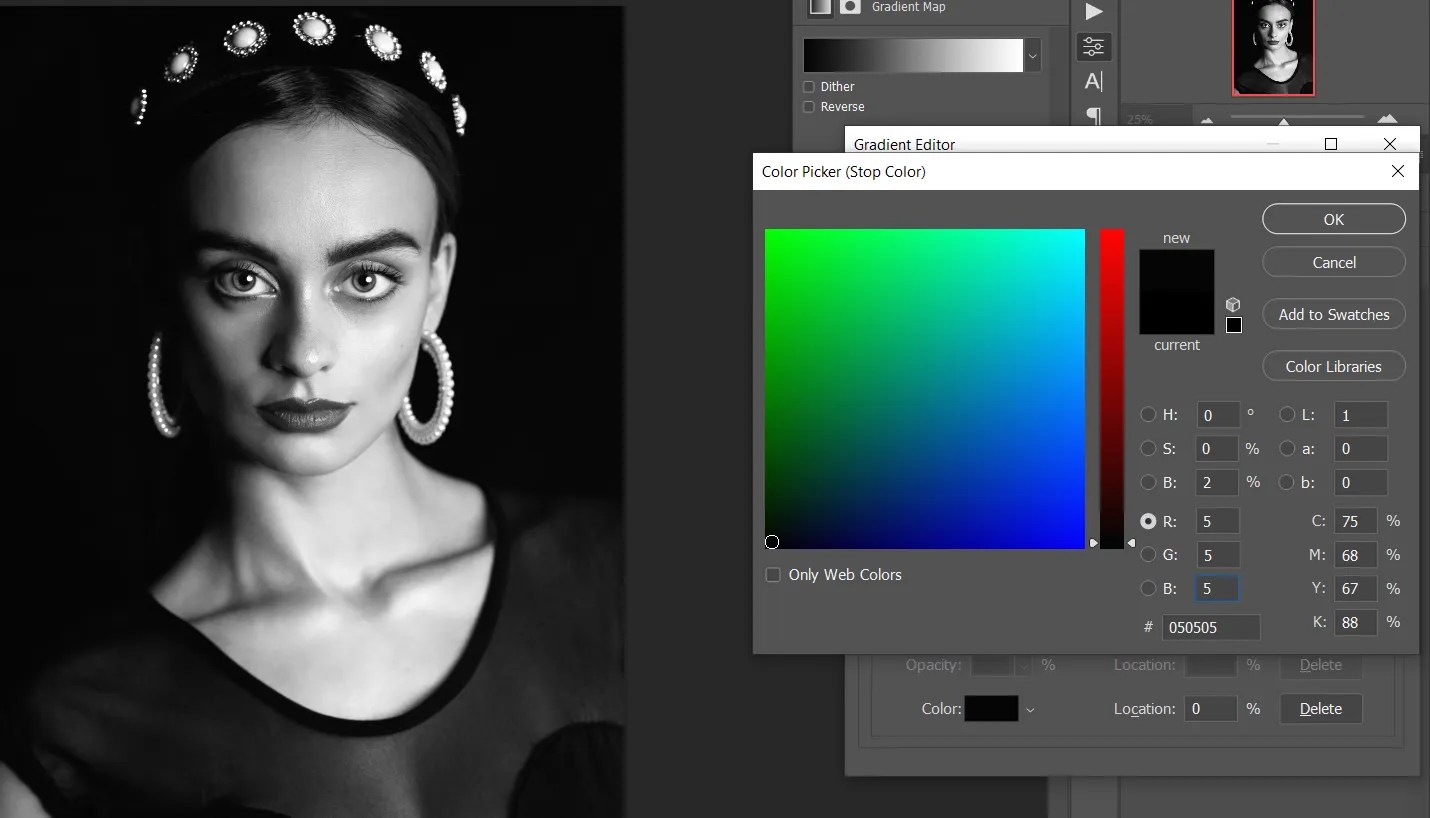Click the large mountains zoom-in icon
The width and height of the screenshot is (1430, 818).
tap(1387, 119)
